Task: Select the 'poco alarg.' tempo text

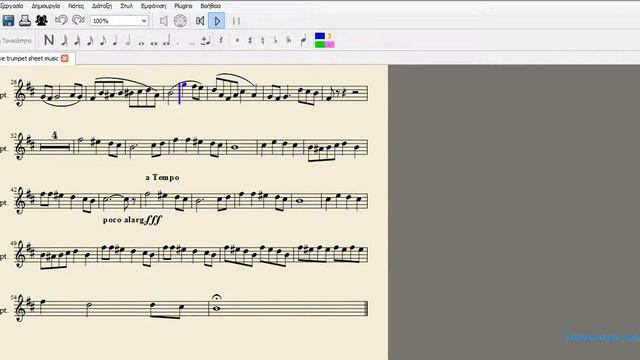Action: [123, 220]
